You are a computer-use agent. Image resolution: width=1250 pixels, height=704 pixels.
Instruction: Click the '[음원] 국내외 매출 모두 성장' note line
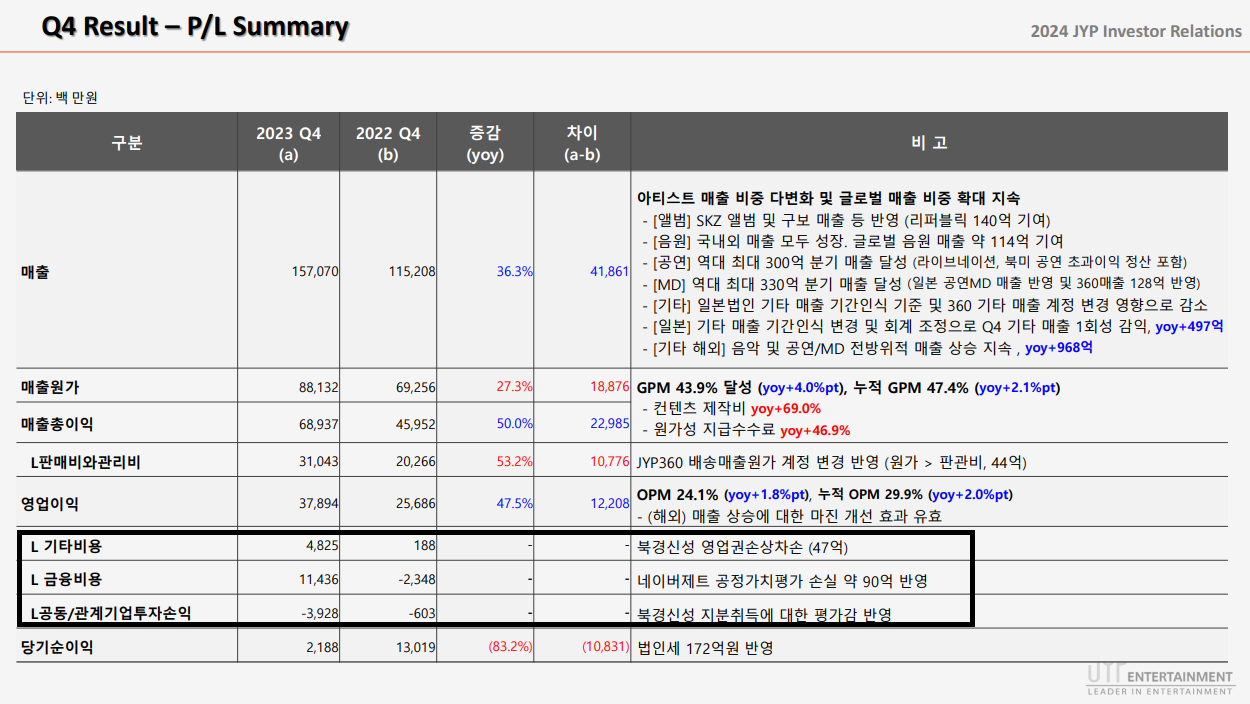point(852,241)
